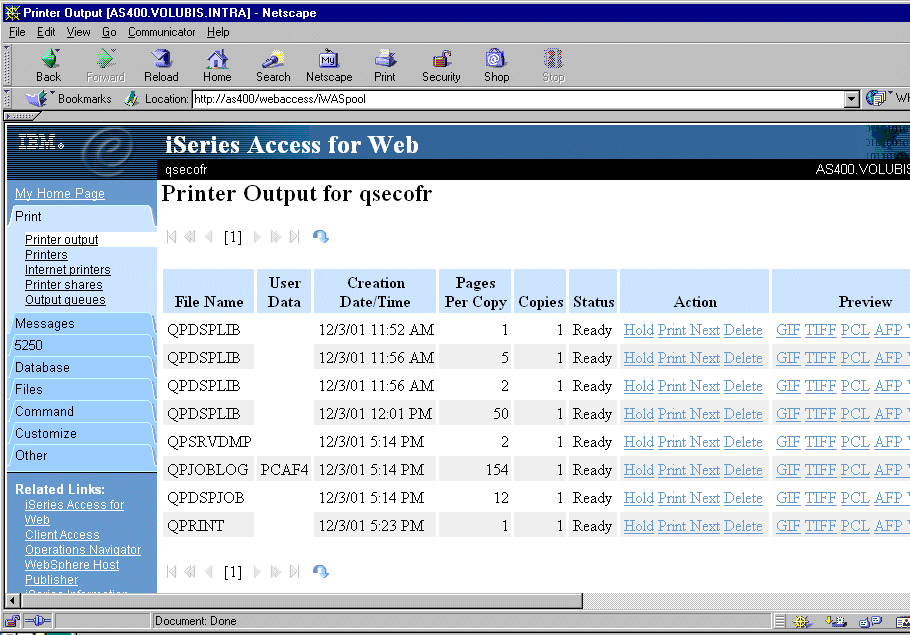The image size is (910, 635).
Task: Open WebSphere Host Publisher link
Action: point(72,572)
